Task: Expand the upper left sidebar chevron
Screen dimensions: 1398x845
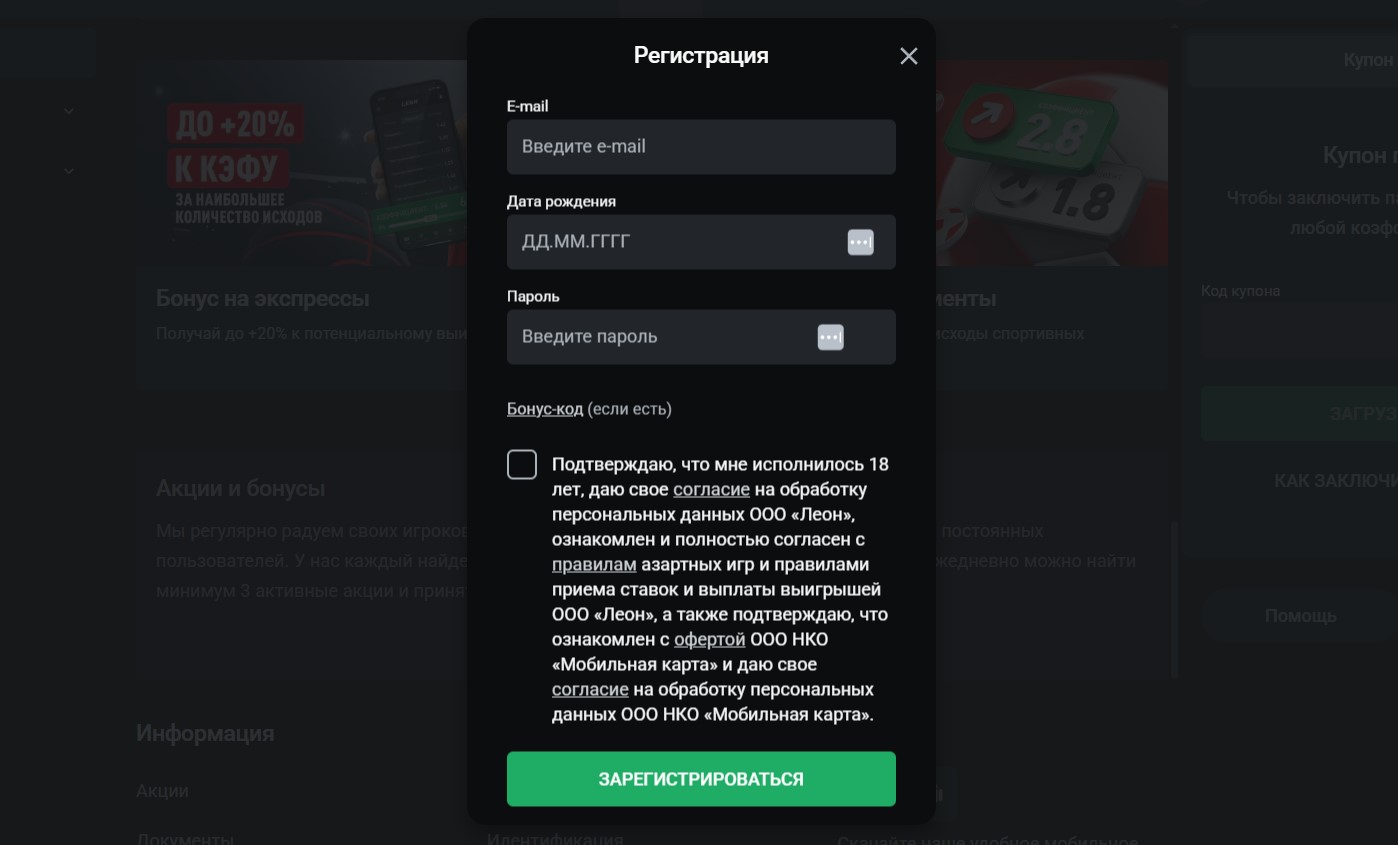Action: (x=69, y=111)
